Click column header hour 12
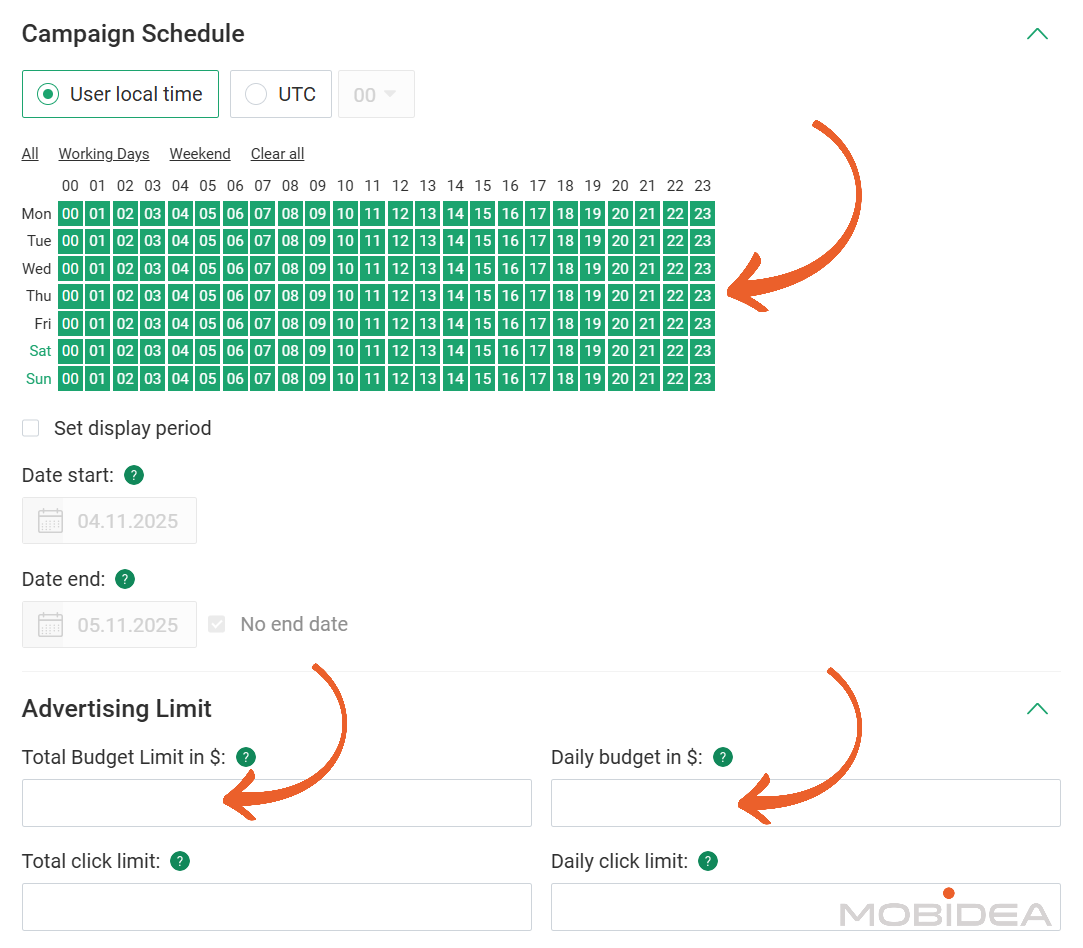 pos(401,186)
